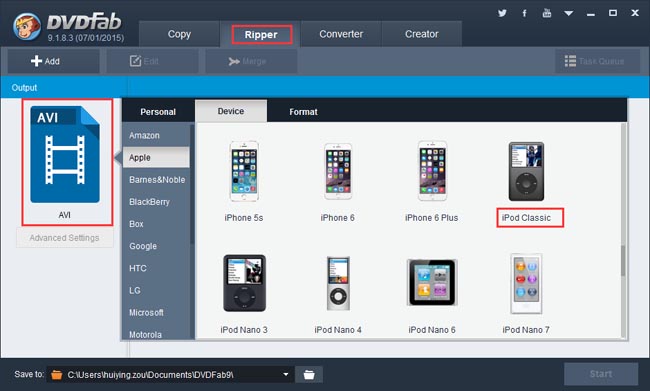Switch to the Copy tab
Image resolution: width=650 pixels, height=391 pixels.
click(x=179, y=34)
